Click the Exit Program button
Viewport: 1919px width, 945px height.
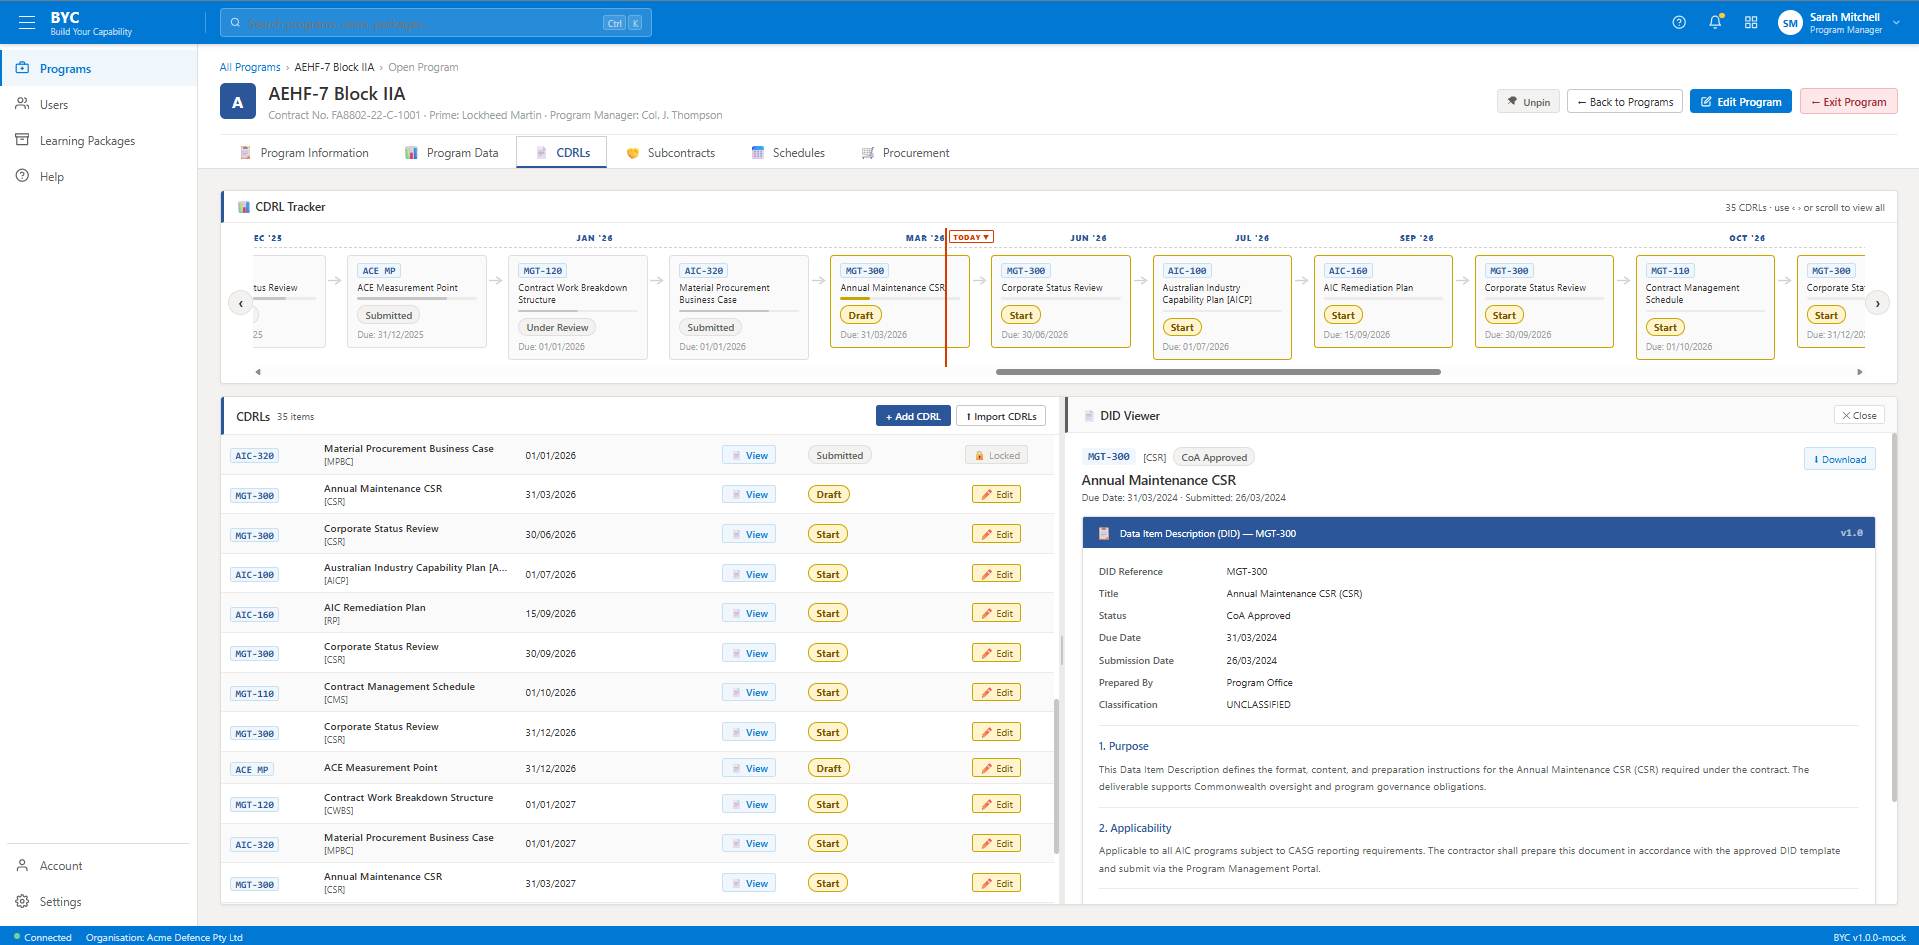[1848, 102]
